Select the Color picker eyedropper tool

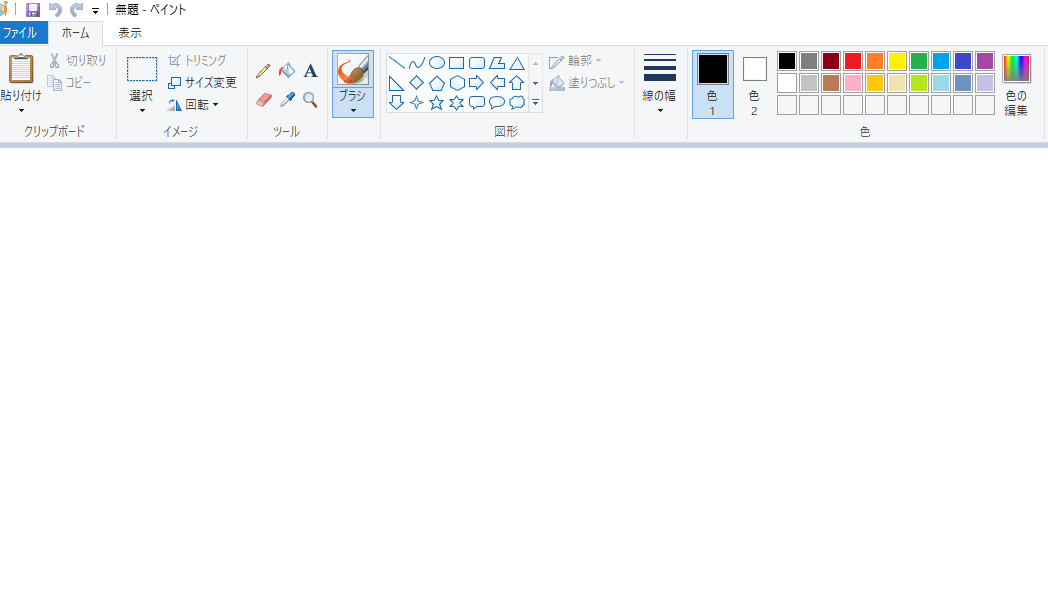point(287,100)
